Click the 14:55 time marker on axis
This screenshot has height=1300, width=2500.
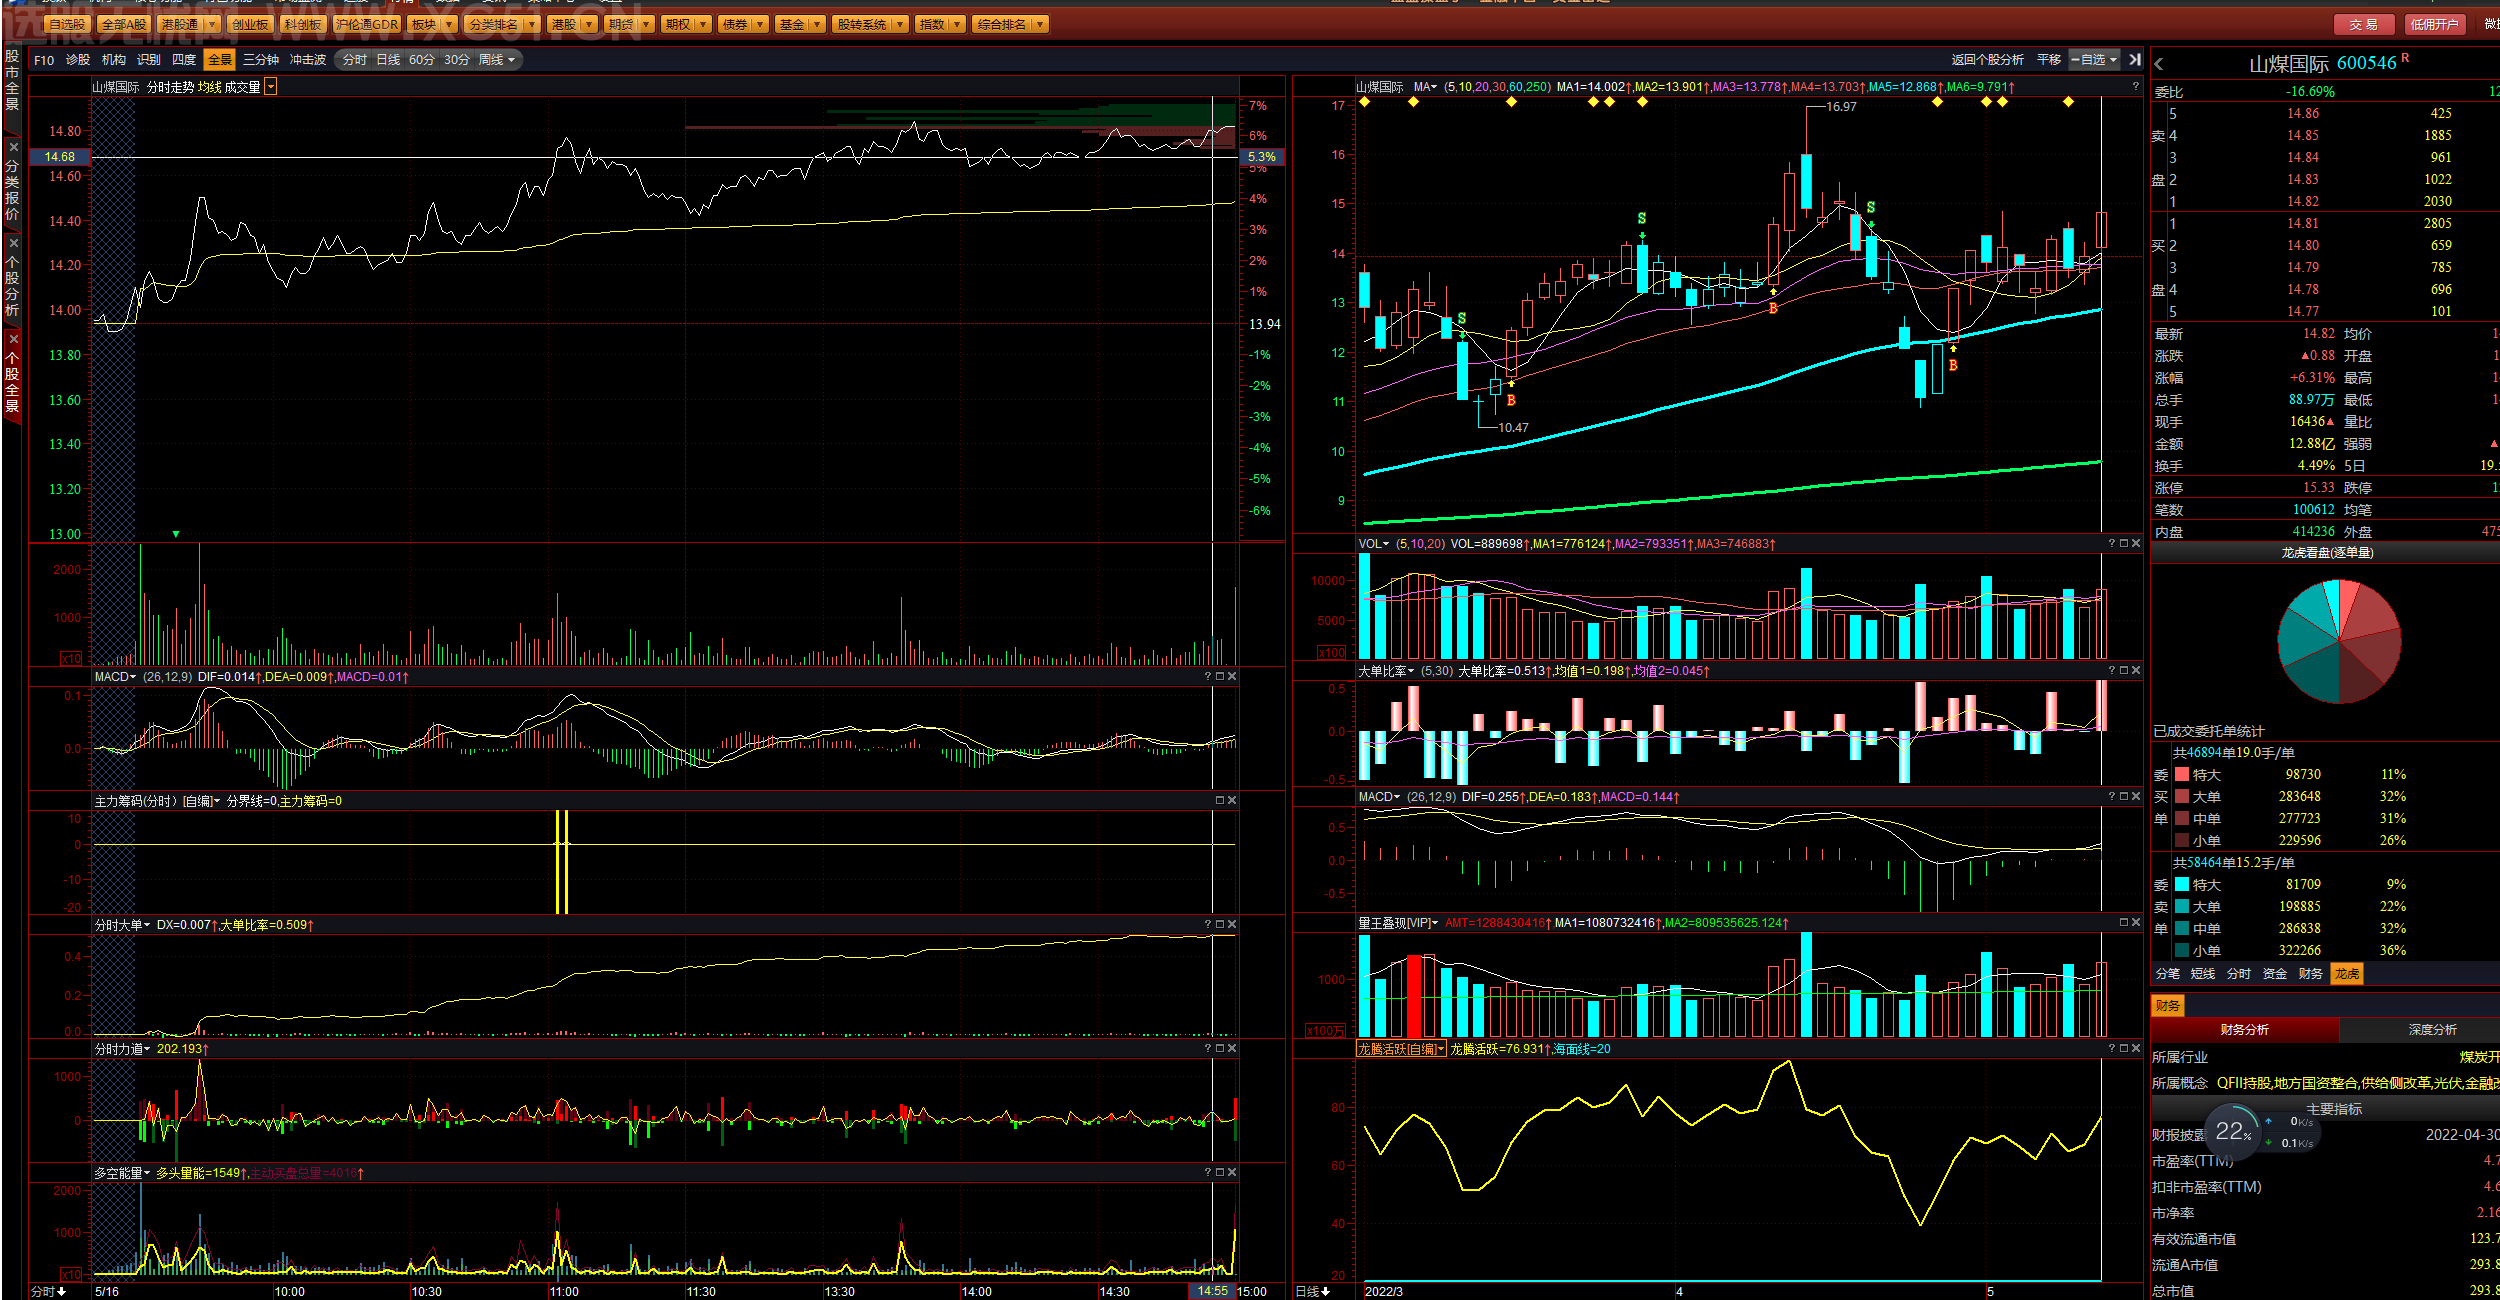[1212, 1291]
